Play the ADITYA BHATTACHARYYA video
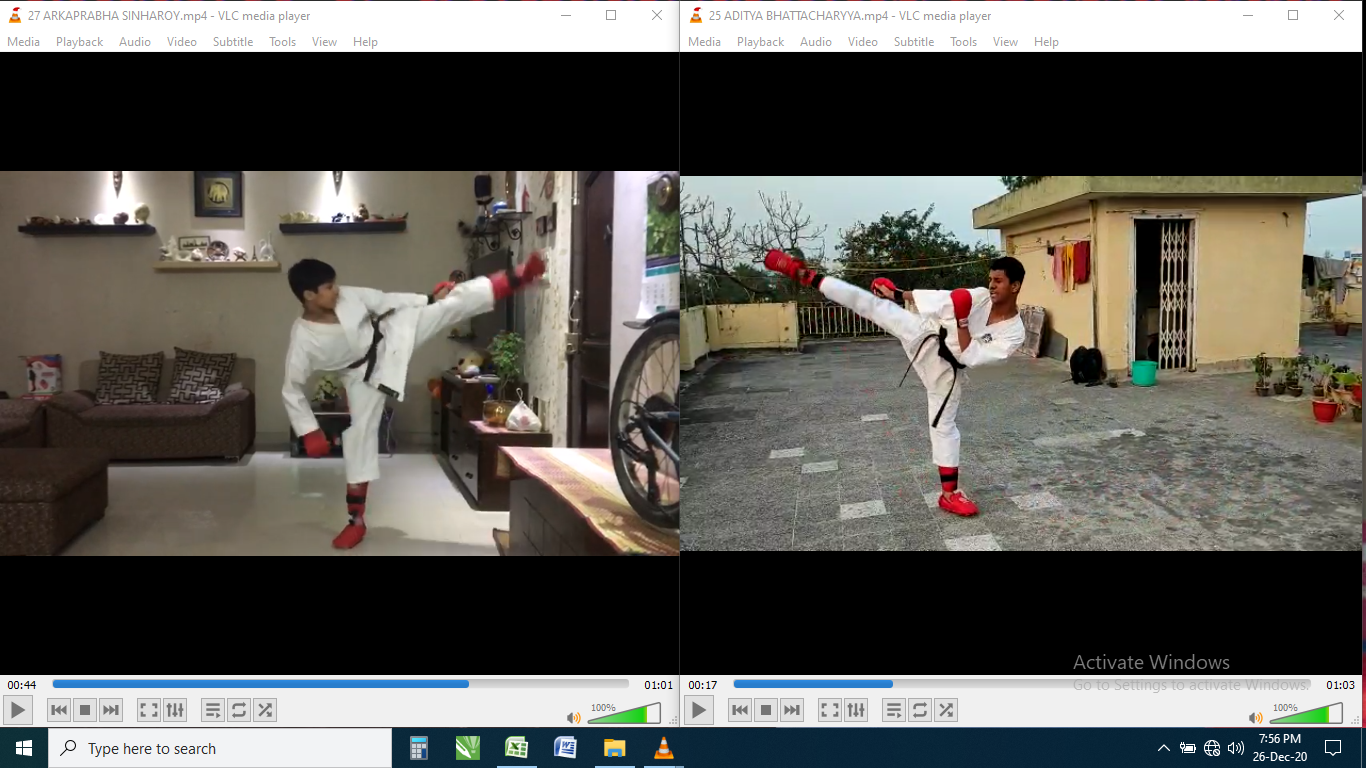The height and width of the screenshot is (768, 1366). [x=698, y=710]
